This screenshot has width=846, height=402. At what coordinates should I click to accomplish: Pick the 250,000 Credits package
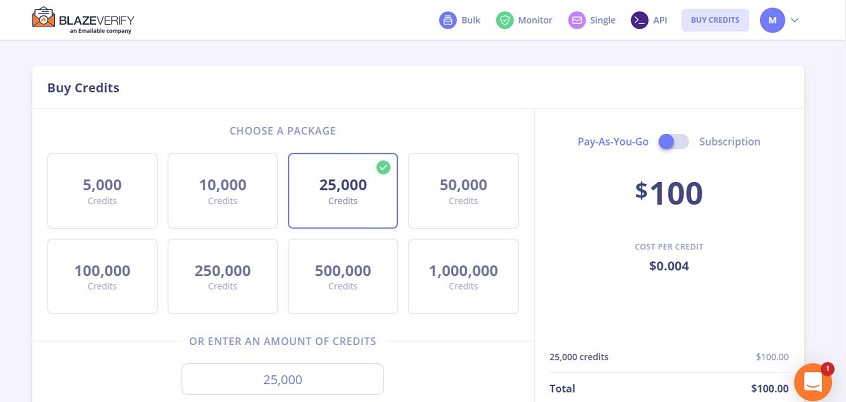coord(222,276)
